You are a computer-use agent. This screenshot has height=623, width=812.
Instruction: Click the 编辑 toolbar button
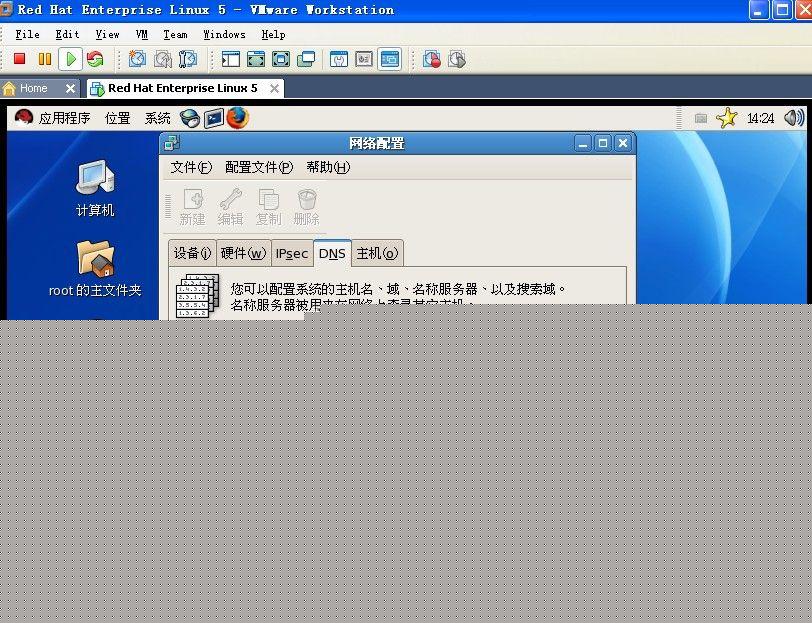point(230,207)
